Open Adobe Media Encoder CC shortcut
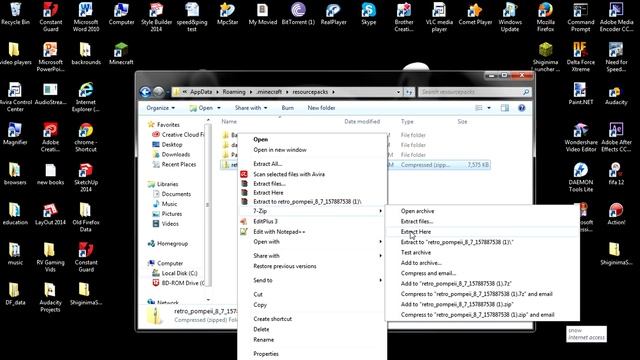The width and height of the screenshot is (640, 360). (616, 17)
